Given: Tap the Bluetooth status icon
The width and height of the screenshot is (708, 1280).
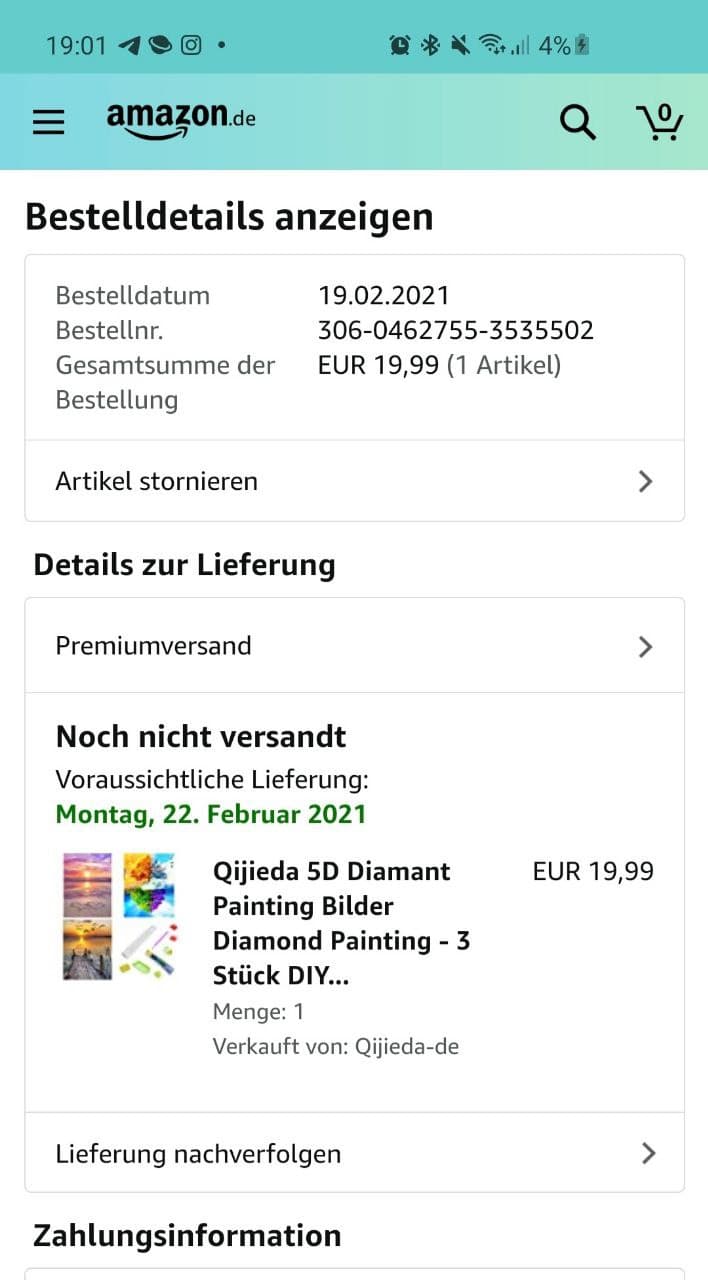Looking at the screenshot, I should (x=430, y=45).
